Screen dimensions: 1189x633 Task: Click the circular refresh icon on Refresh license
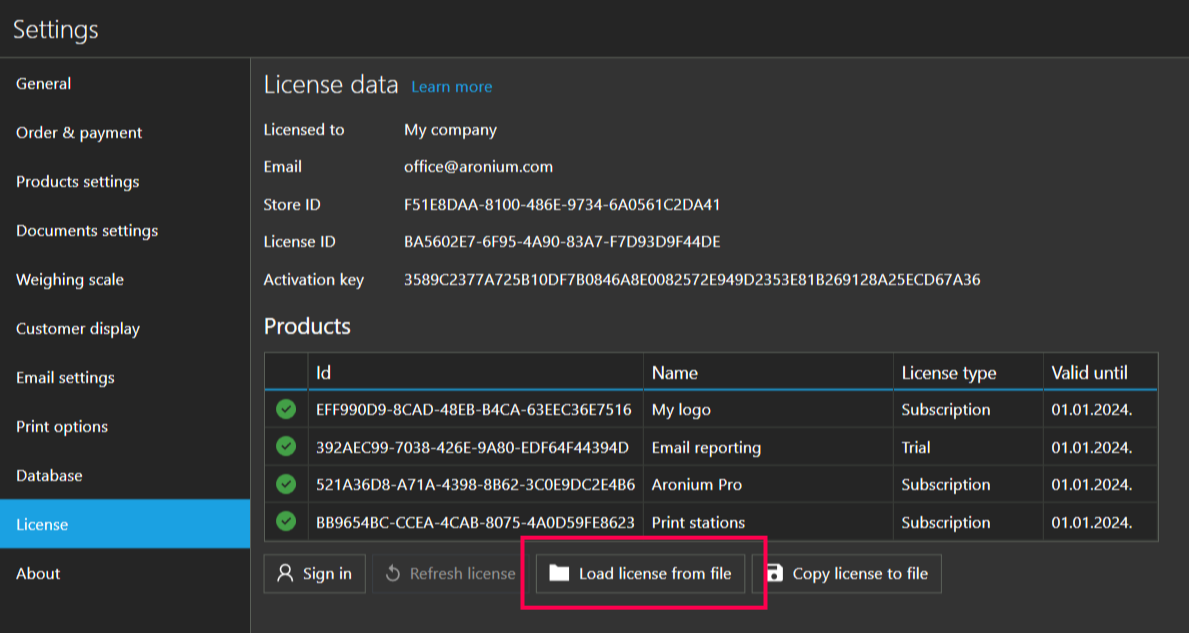(394, 573)
